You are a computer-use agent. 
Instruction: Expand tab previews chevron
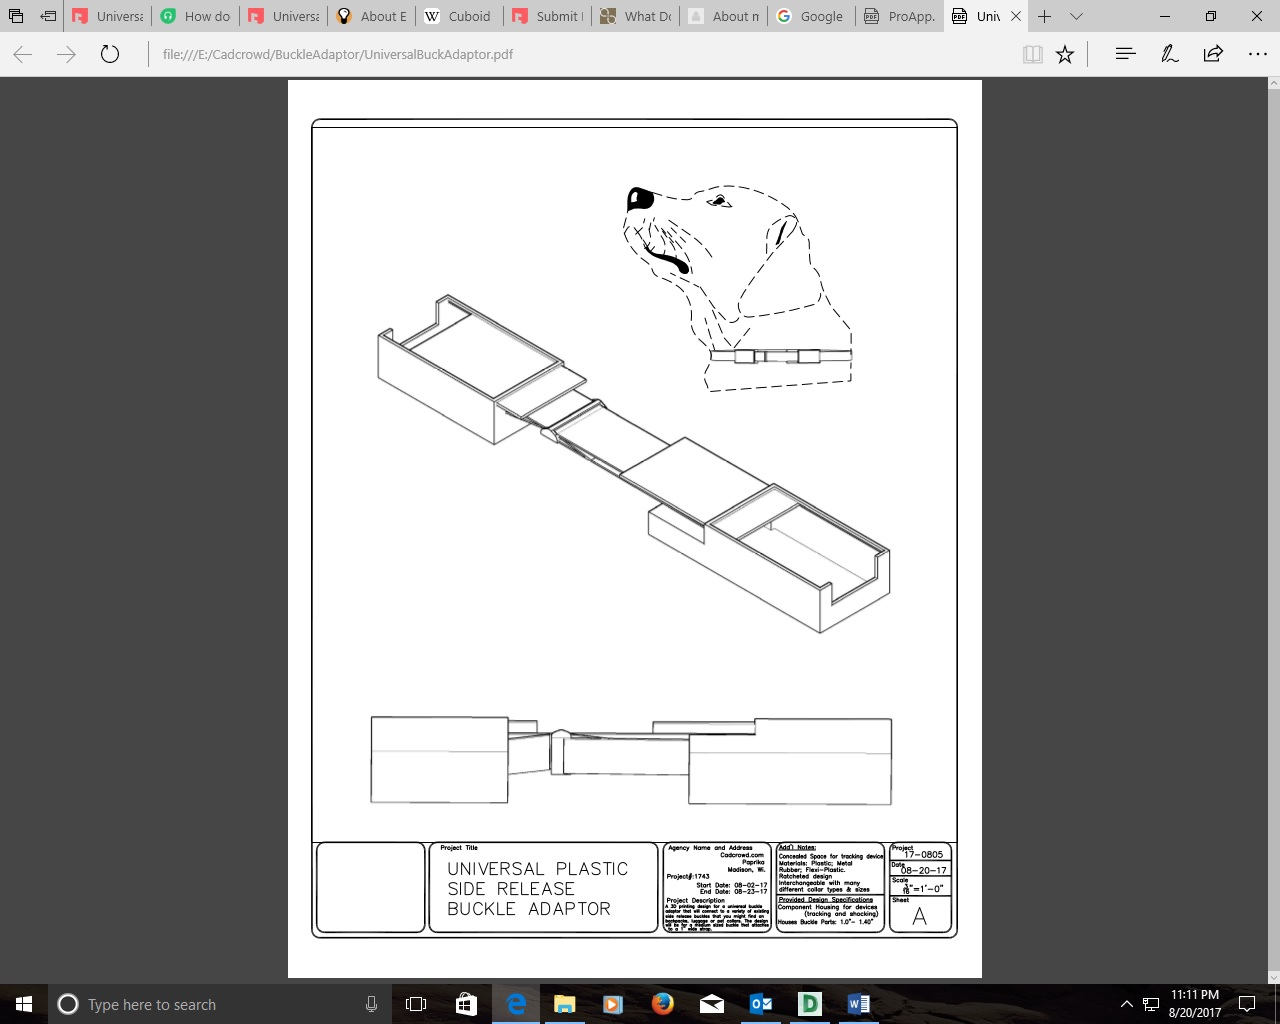pos(1076,16)
